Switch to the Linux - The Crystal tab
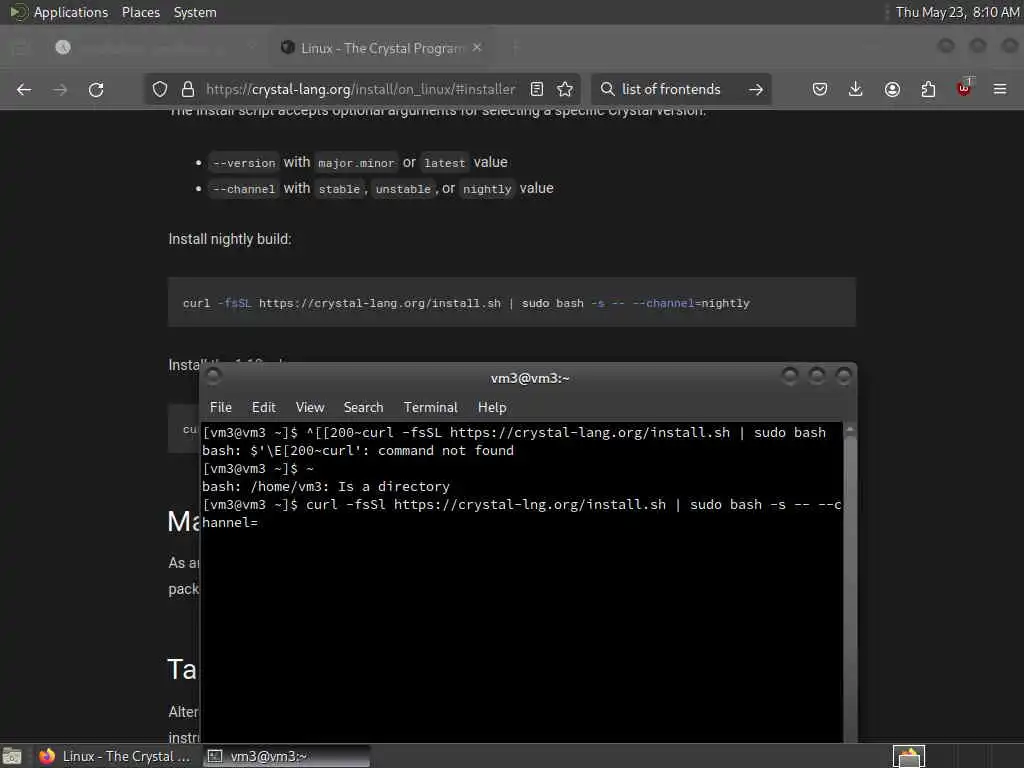Screen dimensions: 1024x768 click(x=381, y=48)
